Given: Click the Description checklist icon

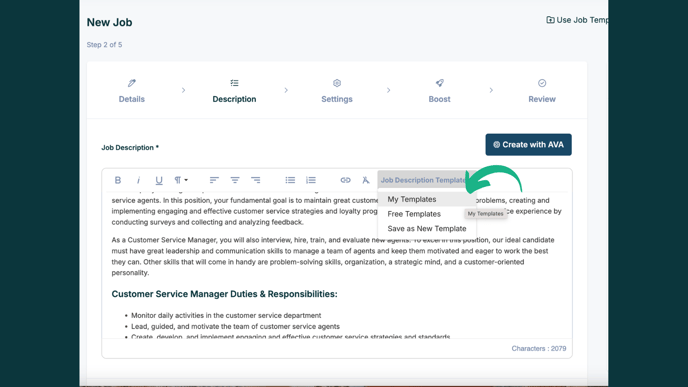Looking at the screenshot, I should 234,83.
